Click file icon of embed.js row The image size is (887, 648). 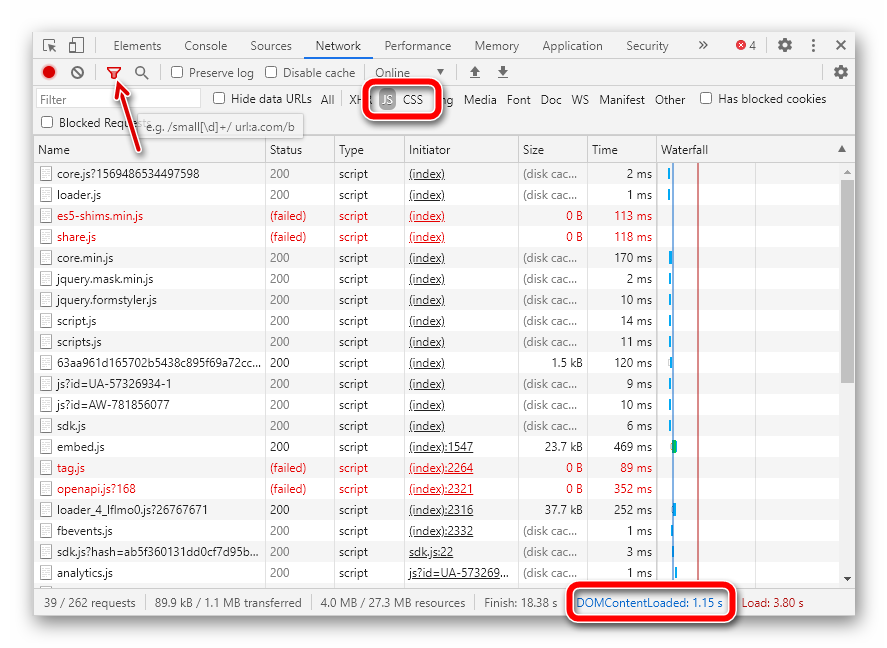tap(46, 447)
